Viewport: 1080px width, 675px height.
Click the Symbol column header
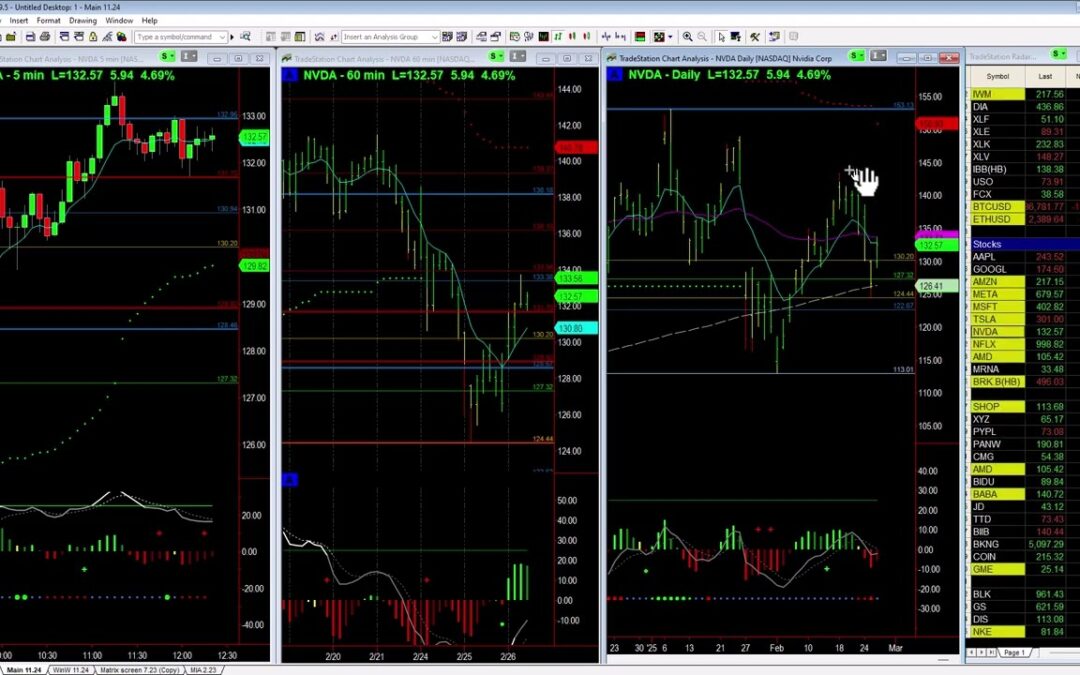tap(997, 76)
